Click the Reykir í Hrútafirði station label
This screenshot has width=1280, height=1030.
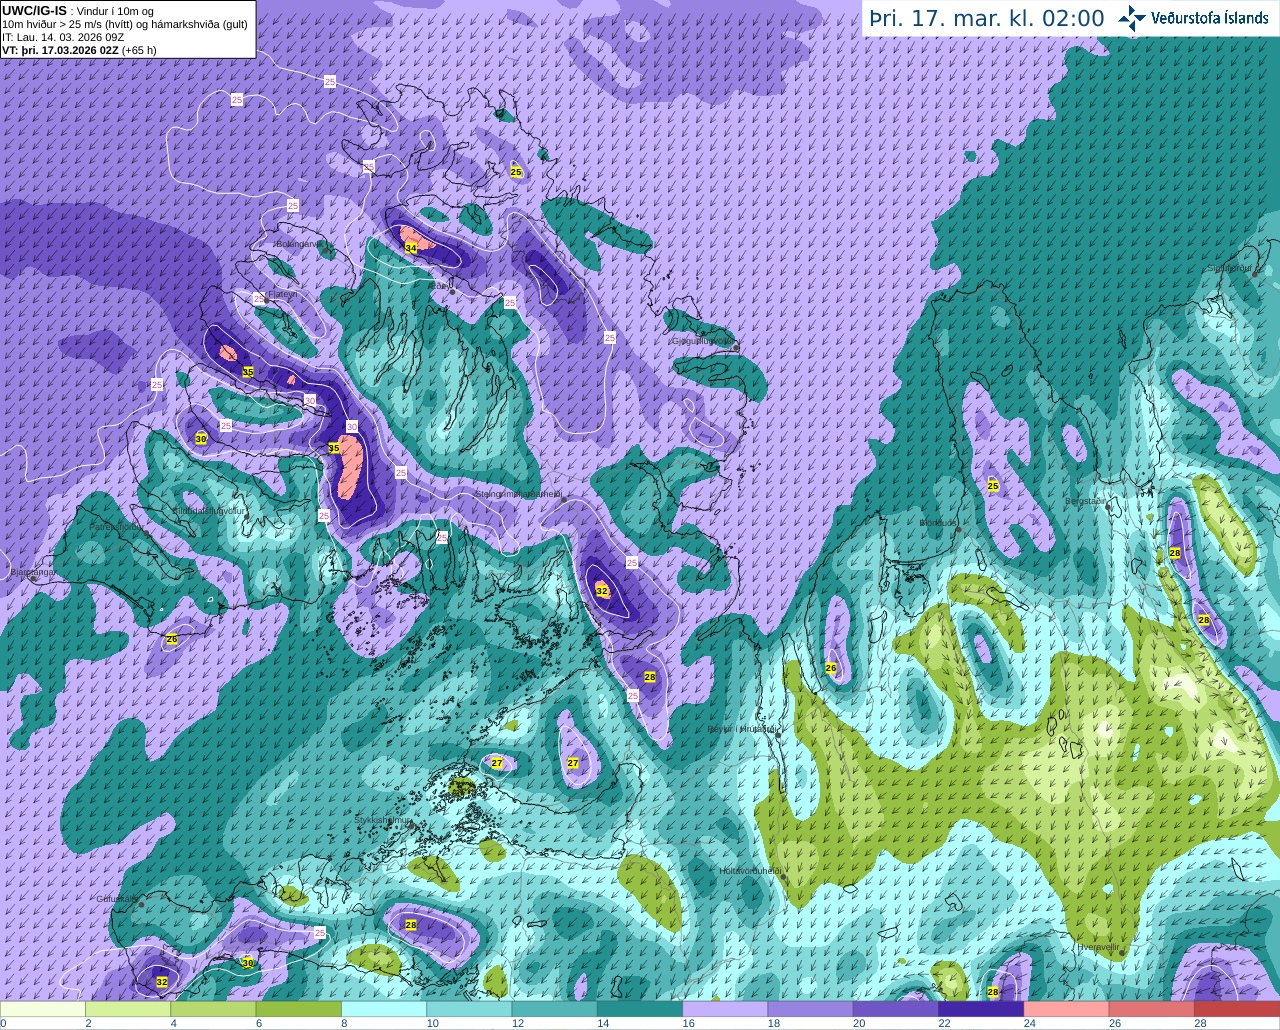click(x=743, y=729)
